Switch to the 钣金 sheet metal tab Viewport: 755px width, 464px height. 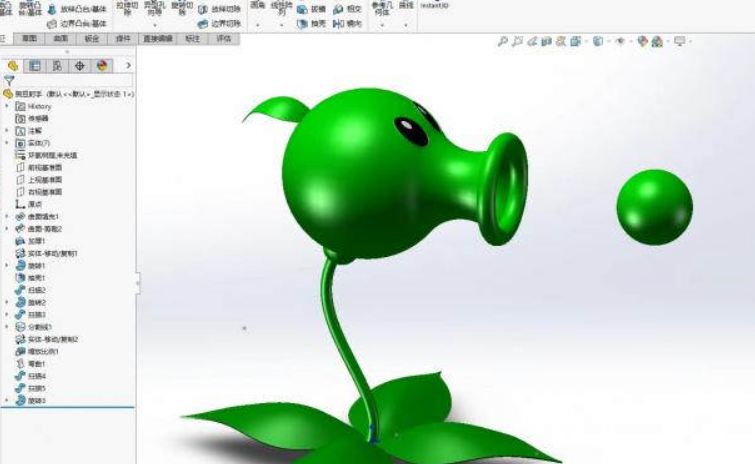point(91,39)
